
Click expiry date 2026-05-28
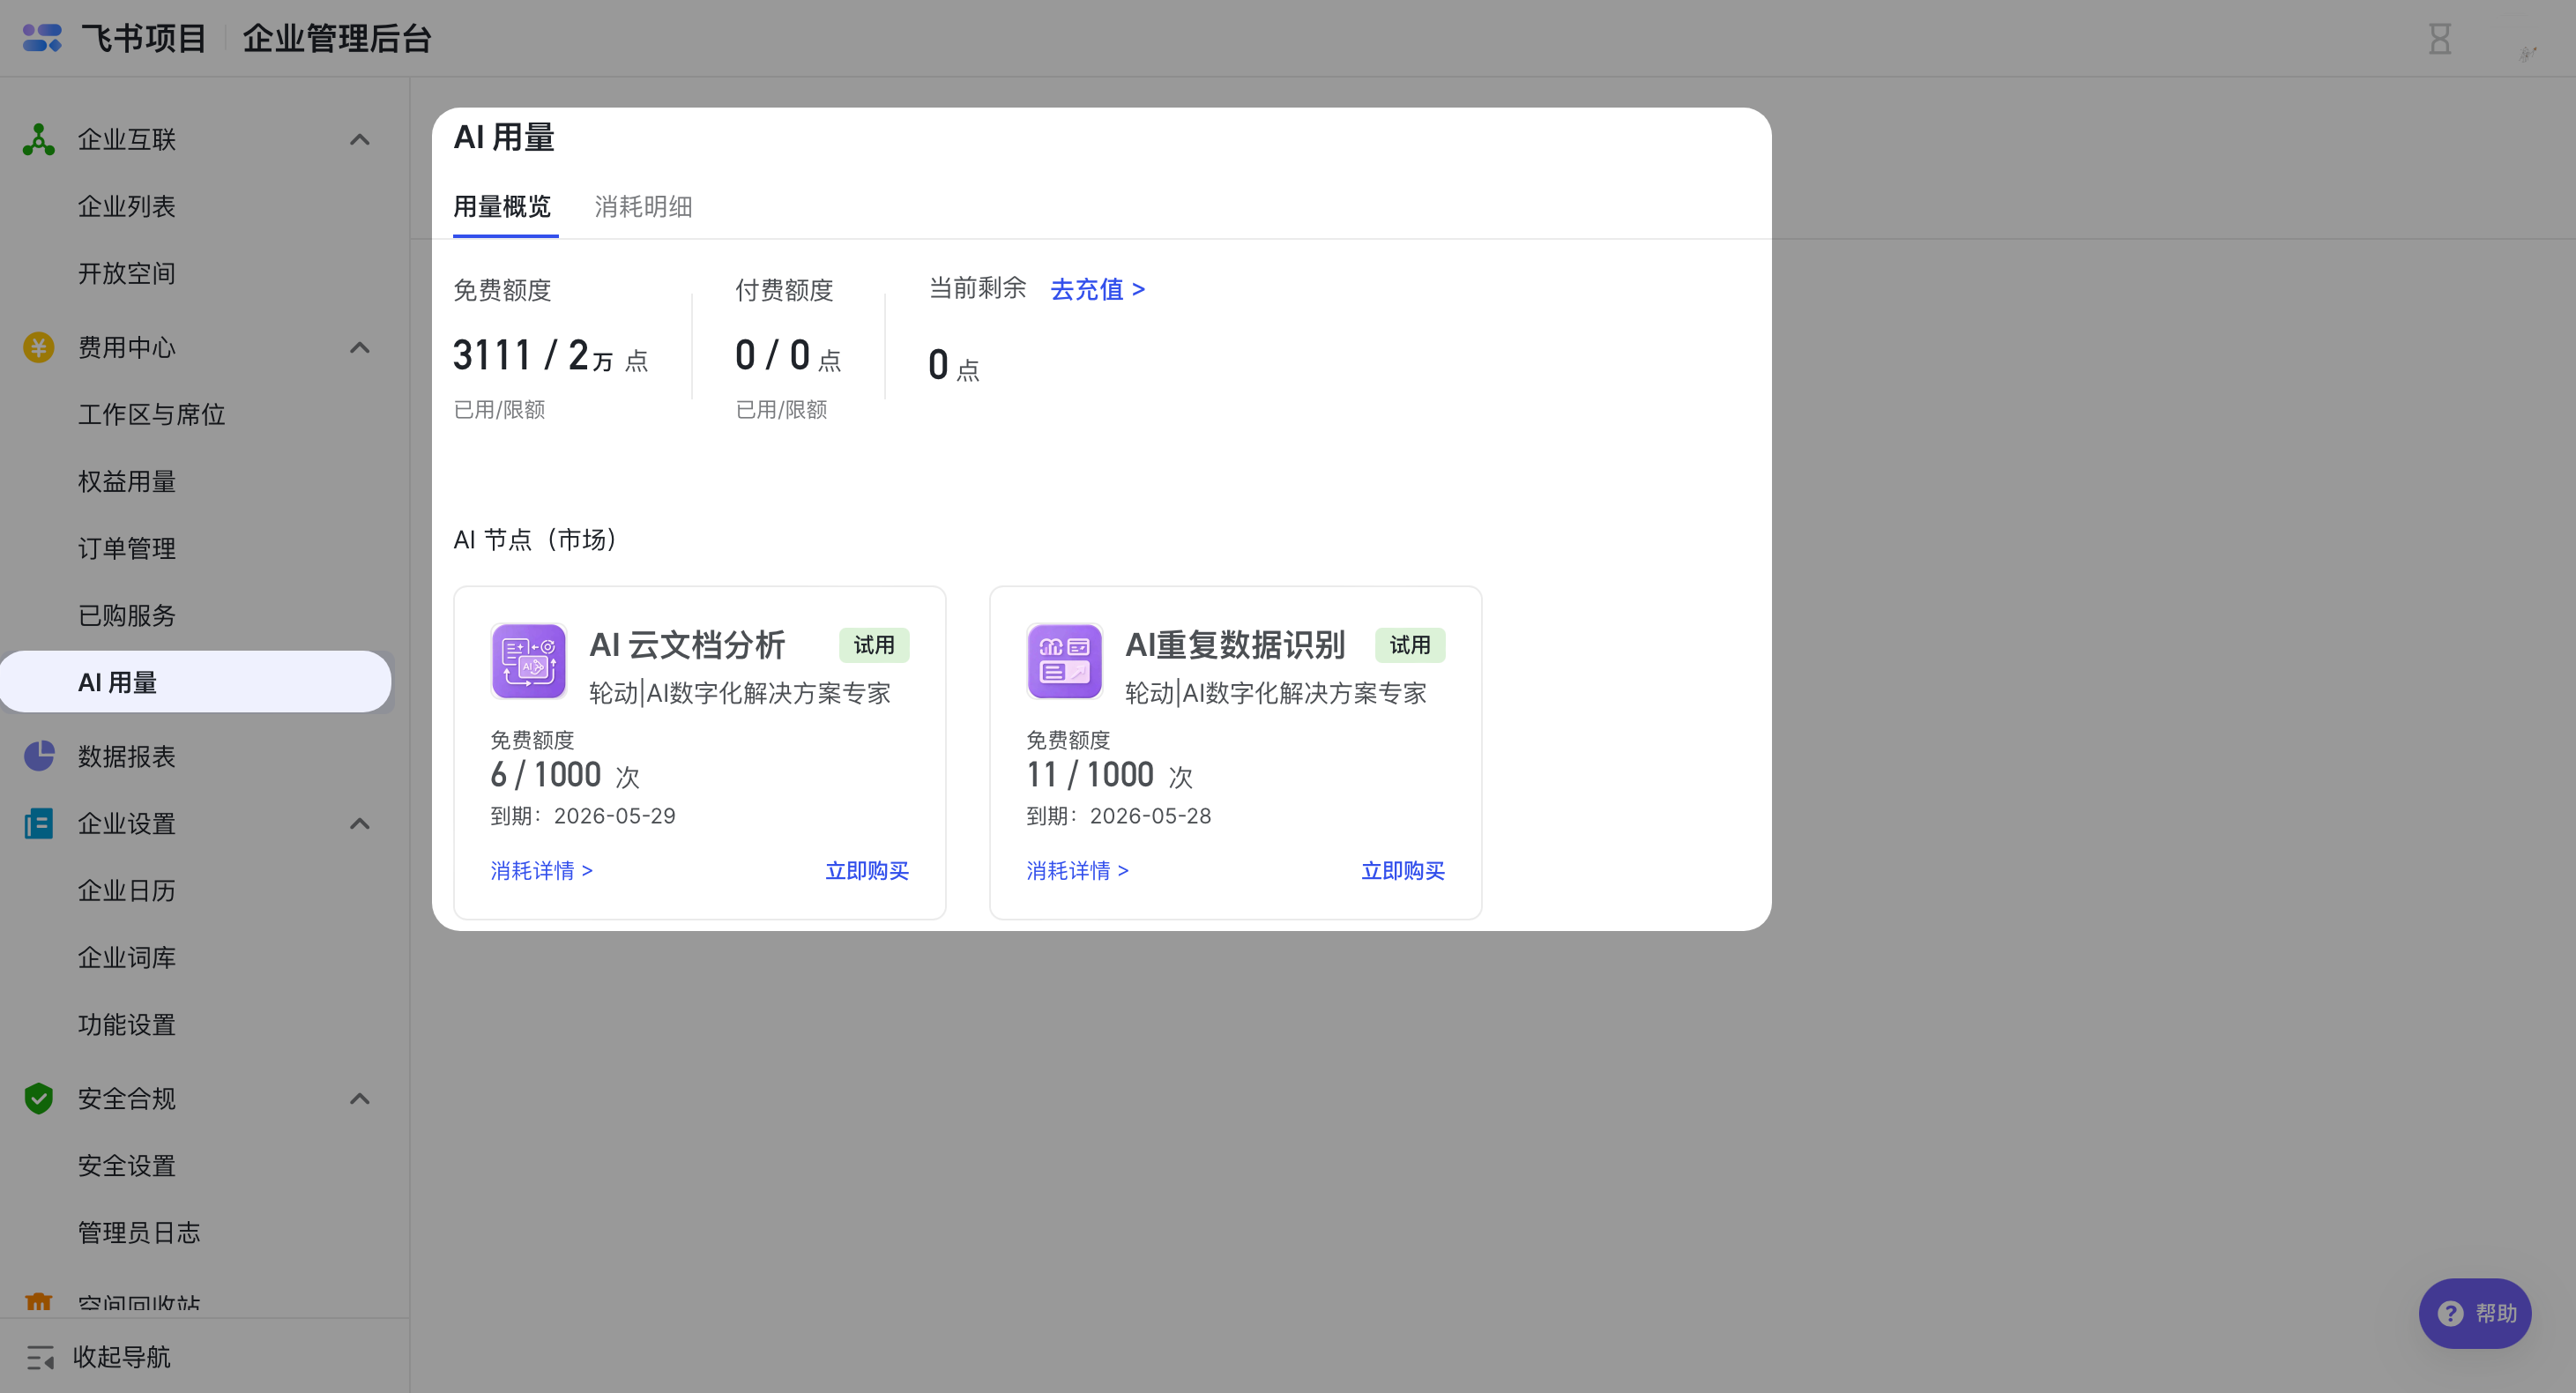coord(1151,816)
